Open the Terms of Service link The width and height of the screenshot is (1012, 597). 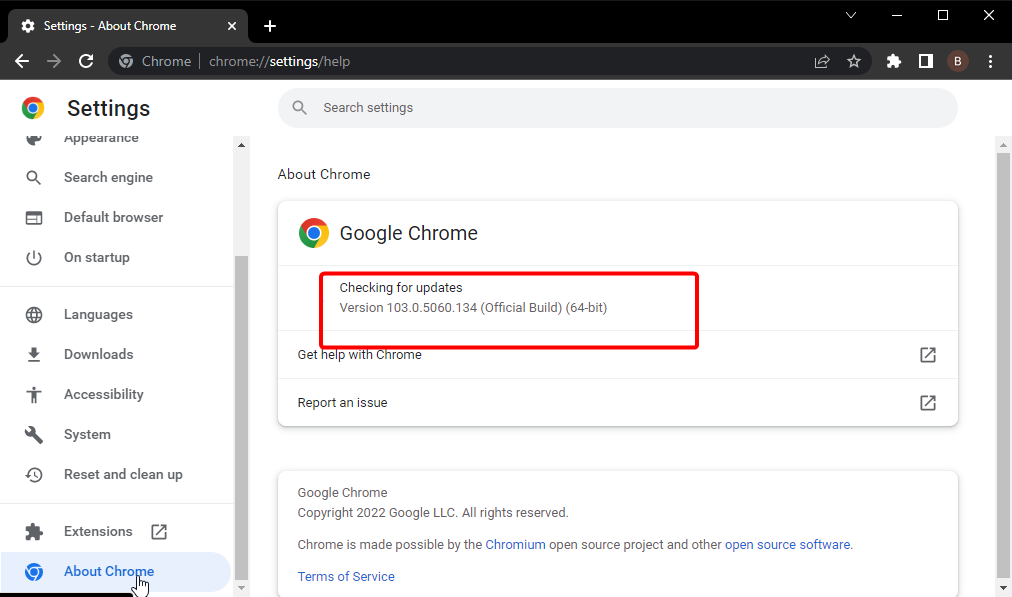pyautogui.click(x=346, y=576)
